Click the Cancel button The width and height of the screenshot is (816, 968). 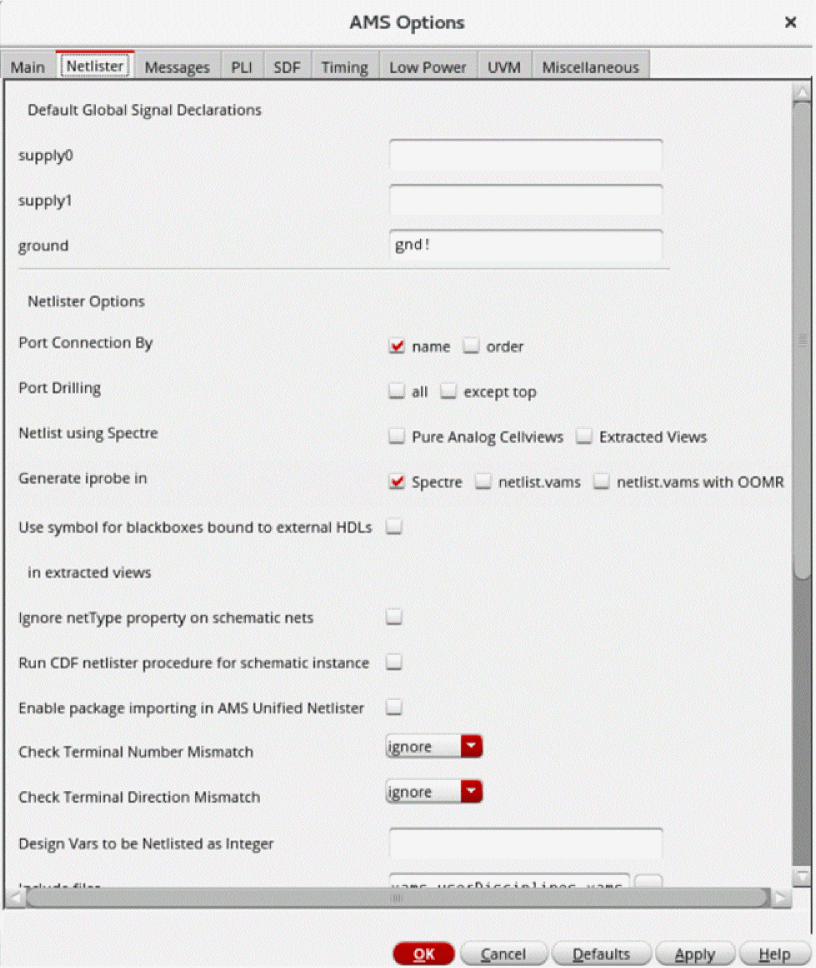point(503,954)
